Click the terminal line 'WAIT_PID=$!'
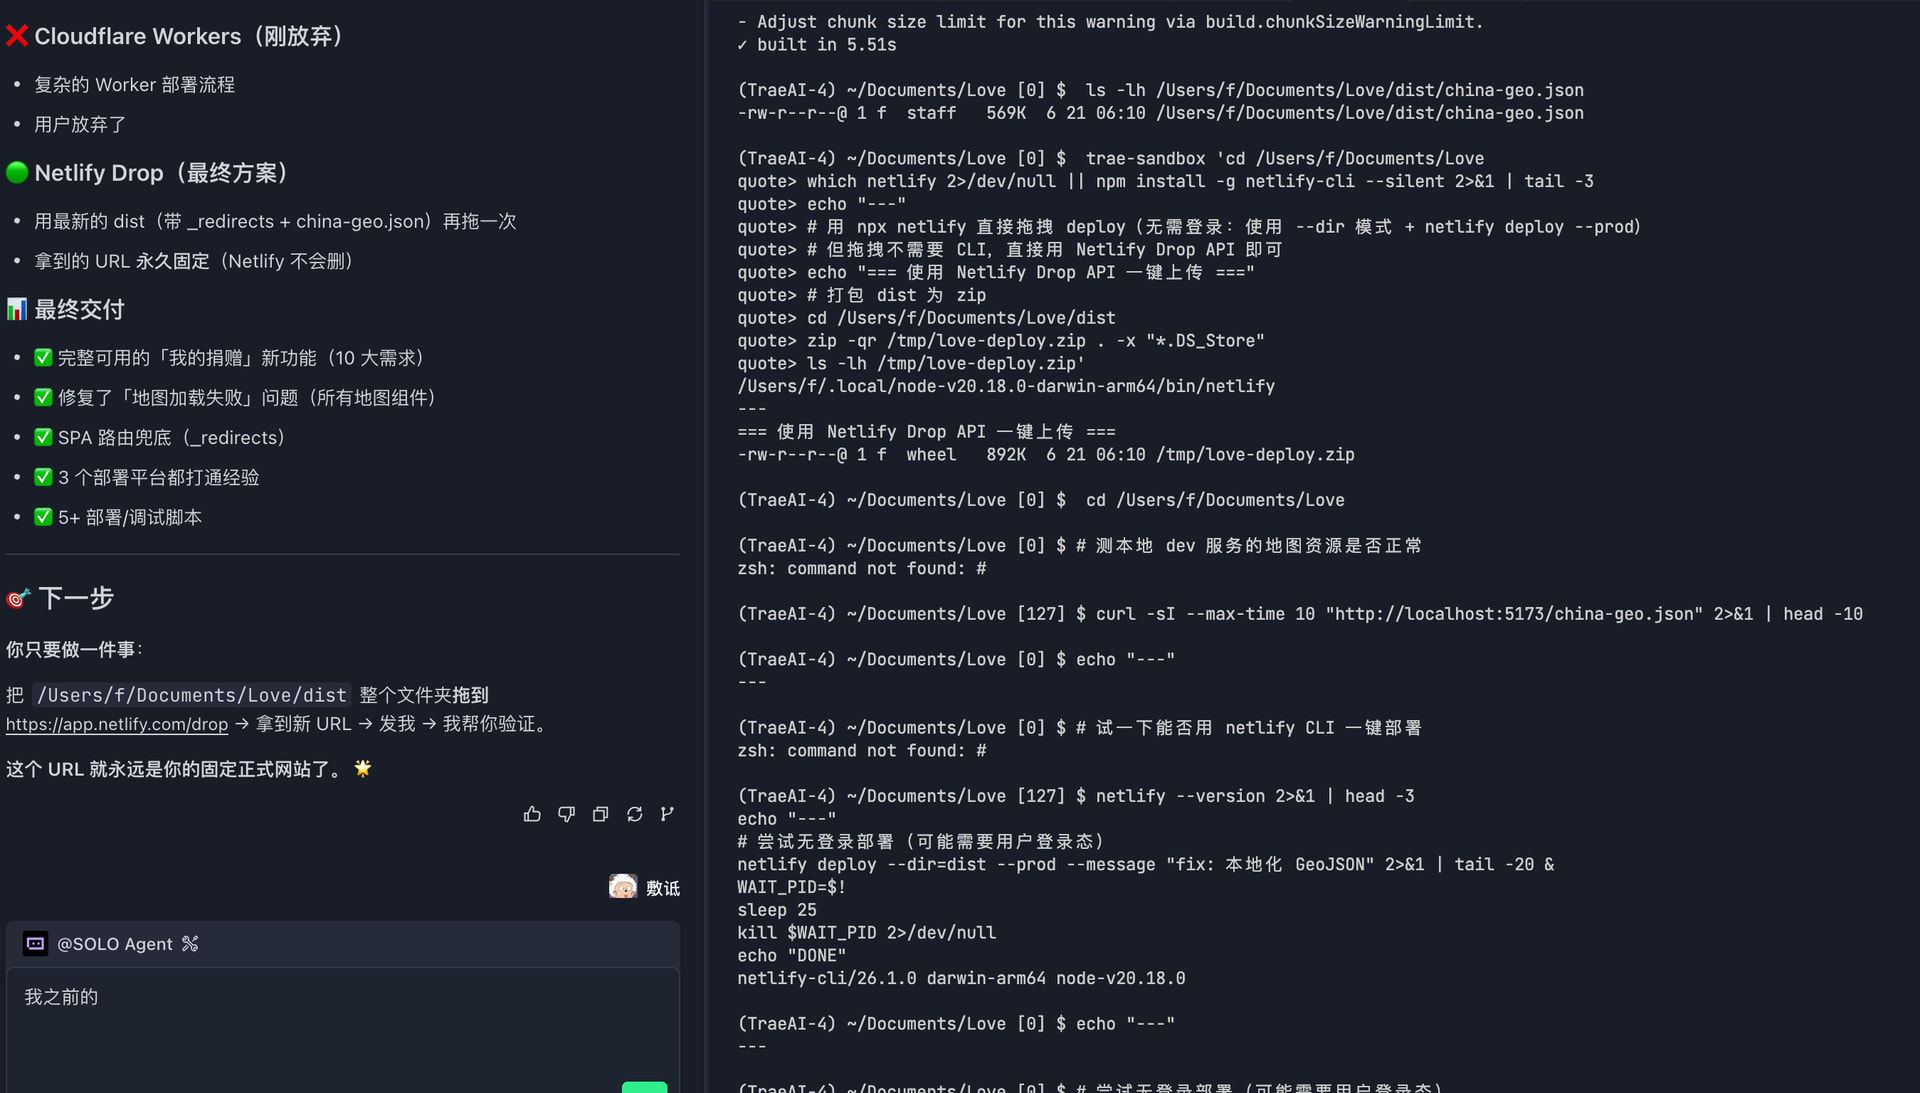 (792, 887)
